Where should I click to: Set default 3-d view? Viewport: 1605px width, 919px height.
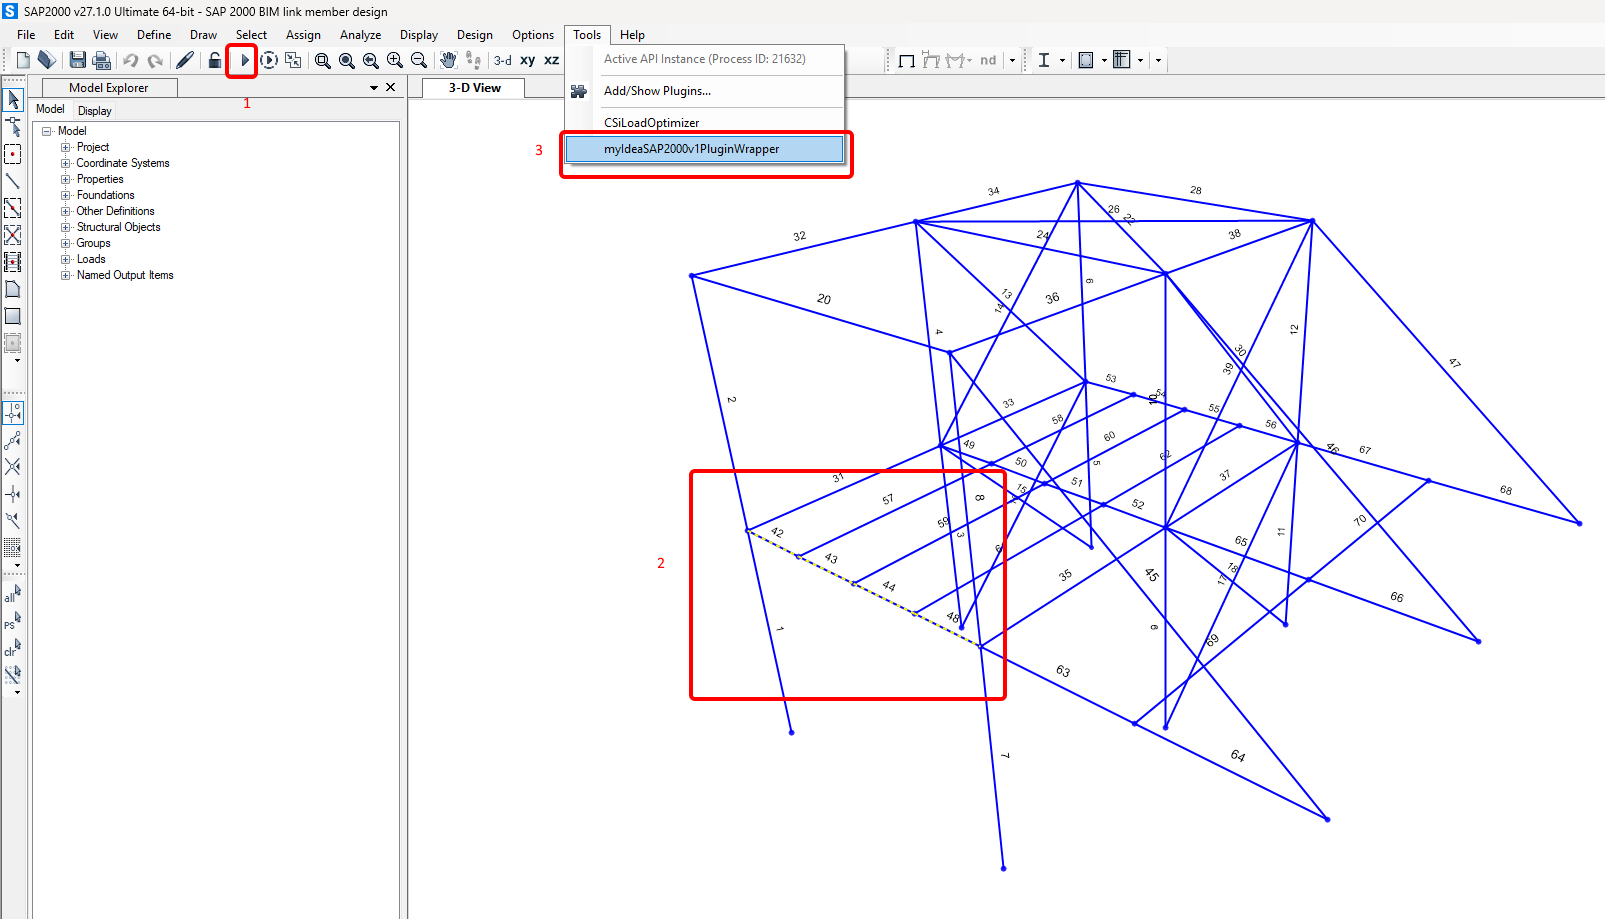click(x=503, y=60)
